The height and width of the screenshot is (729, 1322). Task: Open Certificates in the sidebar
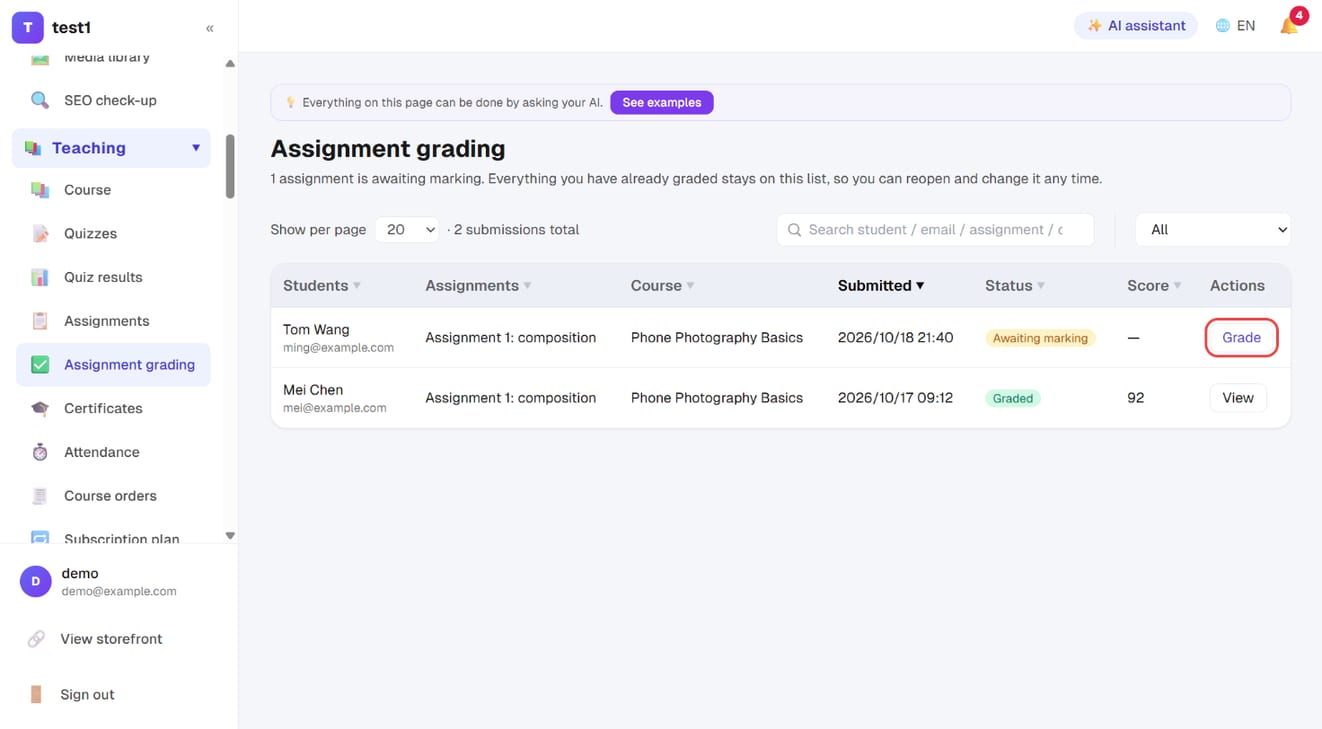coord(113,408)
